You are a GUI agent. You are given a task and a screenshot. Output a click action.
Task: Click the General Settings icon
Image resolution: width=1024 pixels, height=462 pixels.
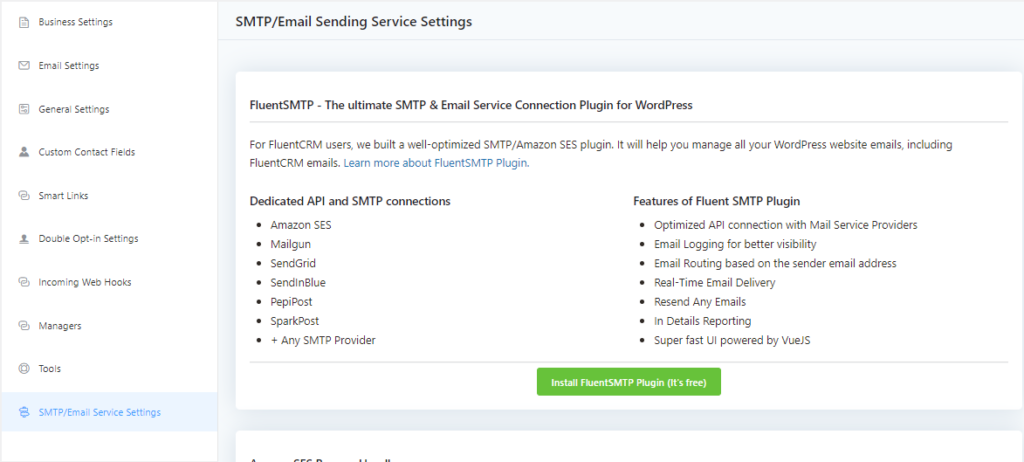[x=24, y=109]
